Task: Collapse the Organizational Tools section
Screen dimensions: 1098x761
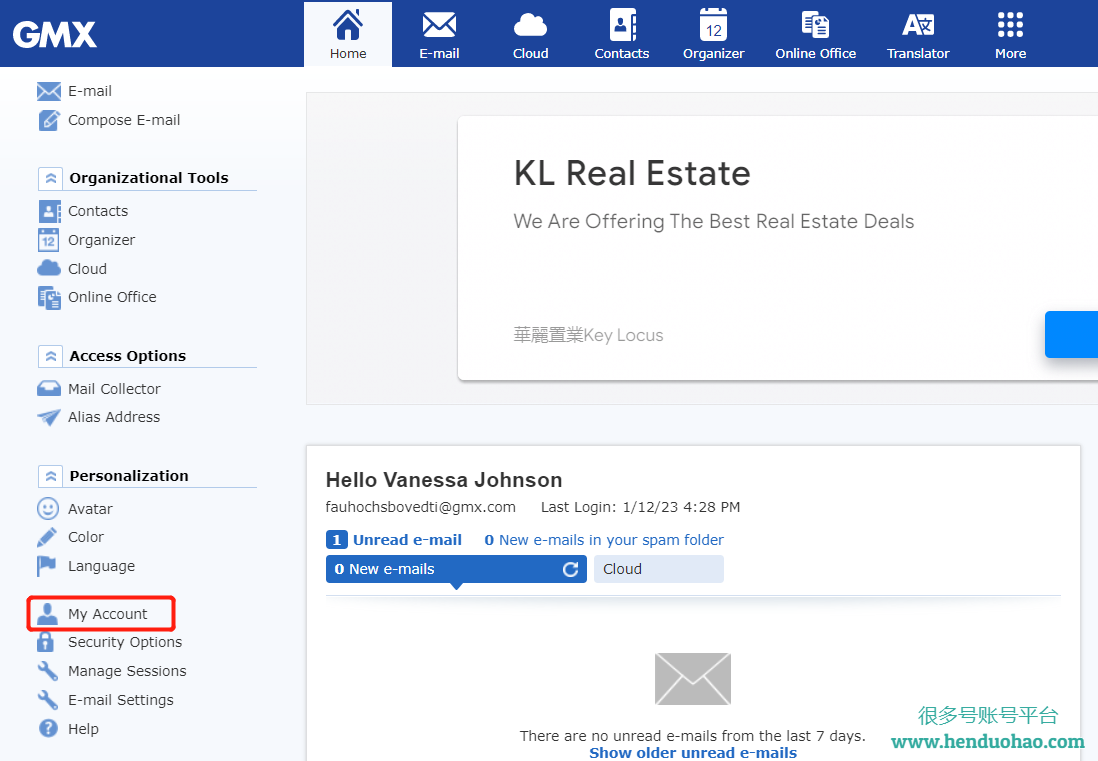Action: [x=50, y=179]
